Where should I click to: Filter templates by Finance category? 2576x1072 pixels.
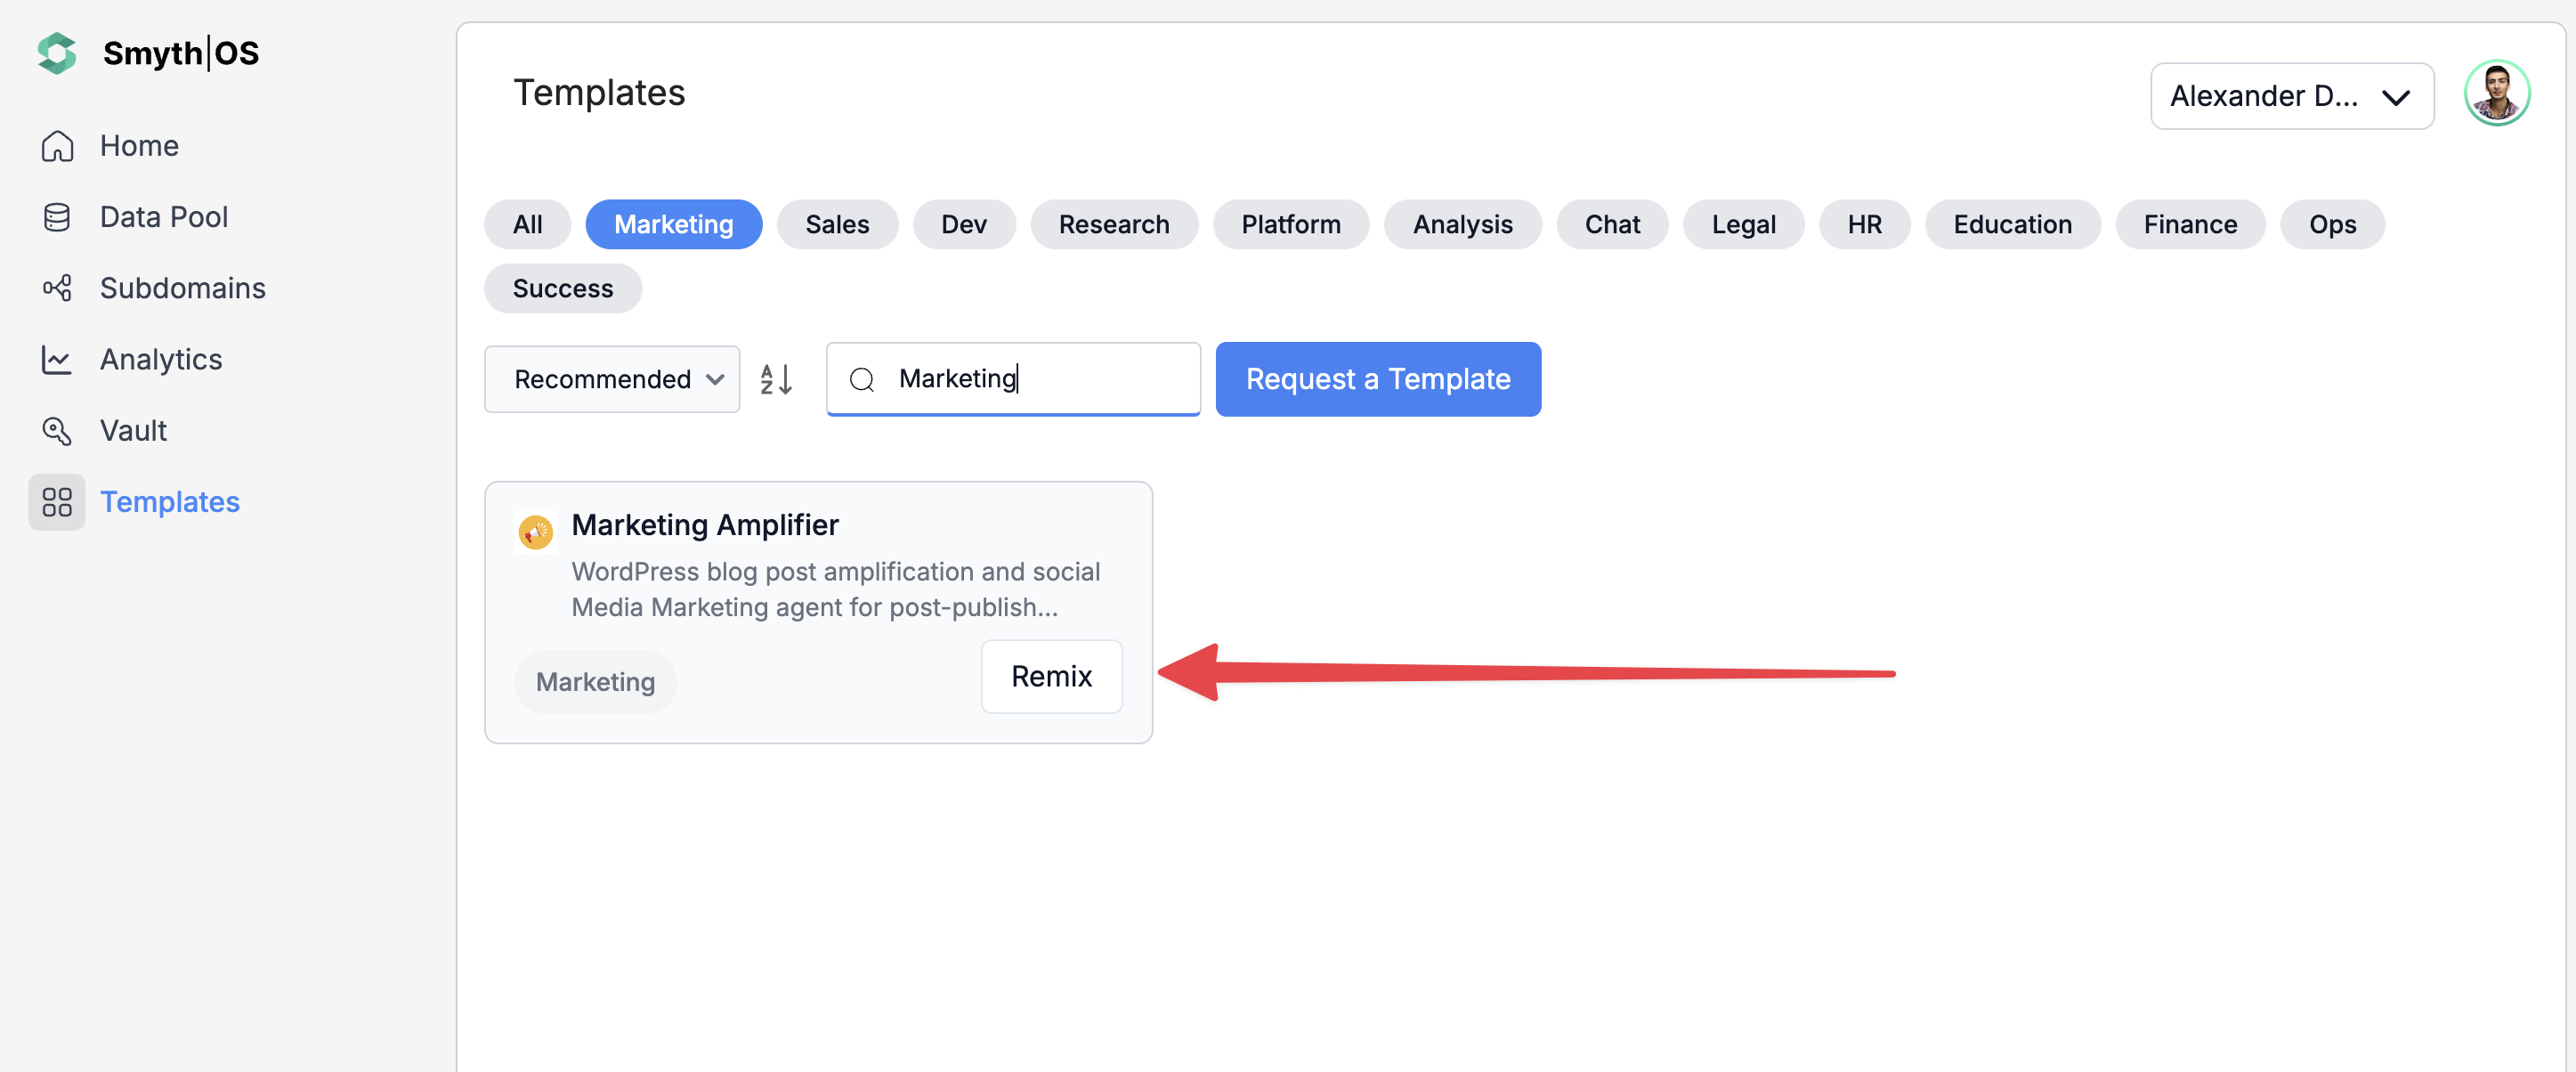(2190, 225)
